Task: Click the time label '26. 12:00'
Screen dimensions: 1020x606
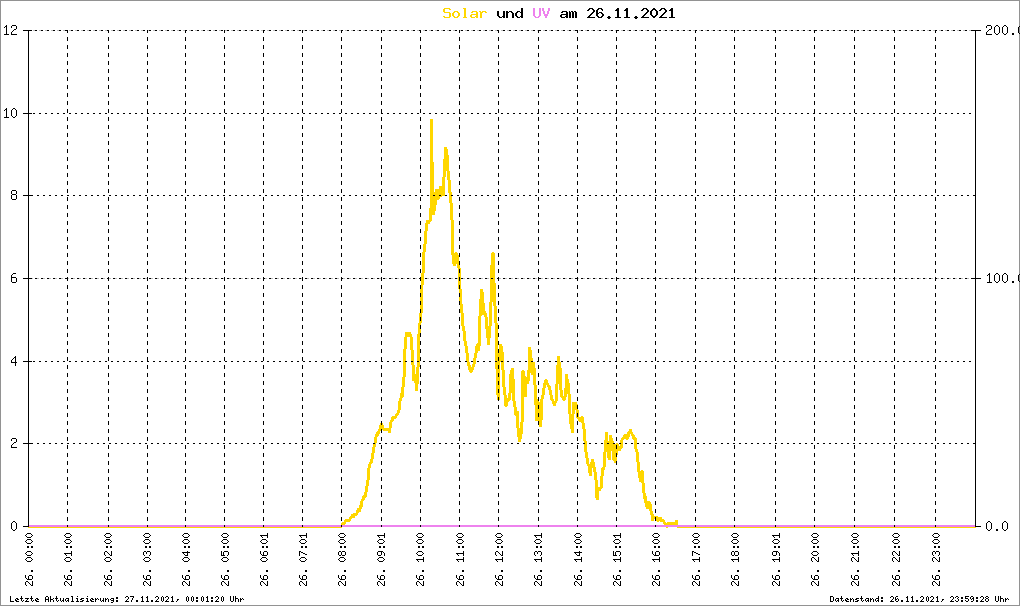Action: (499, 560)
